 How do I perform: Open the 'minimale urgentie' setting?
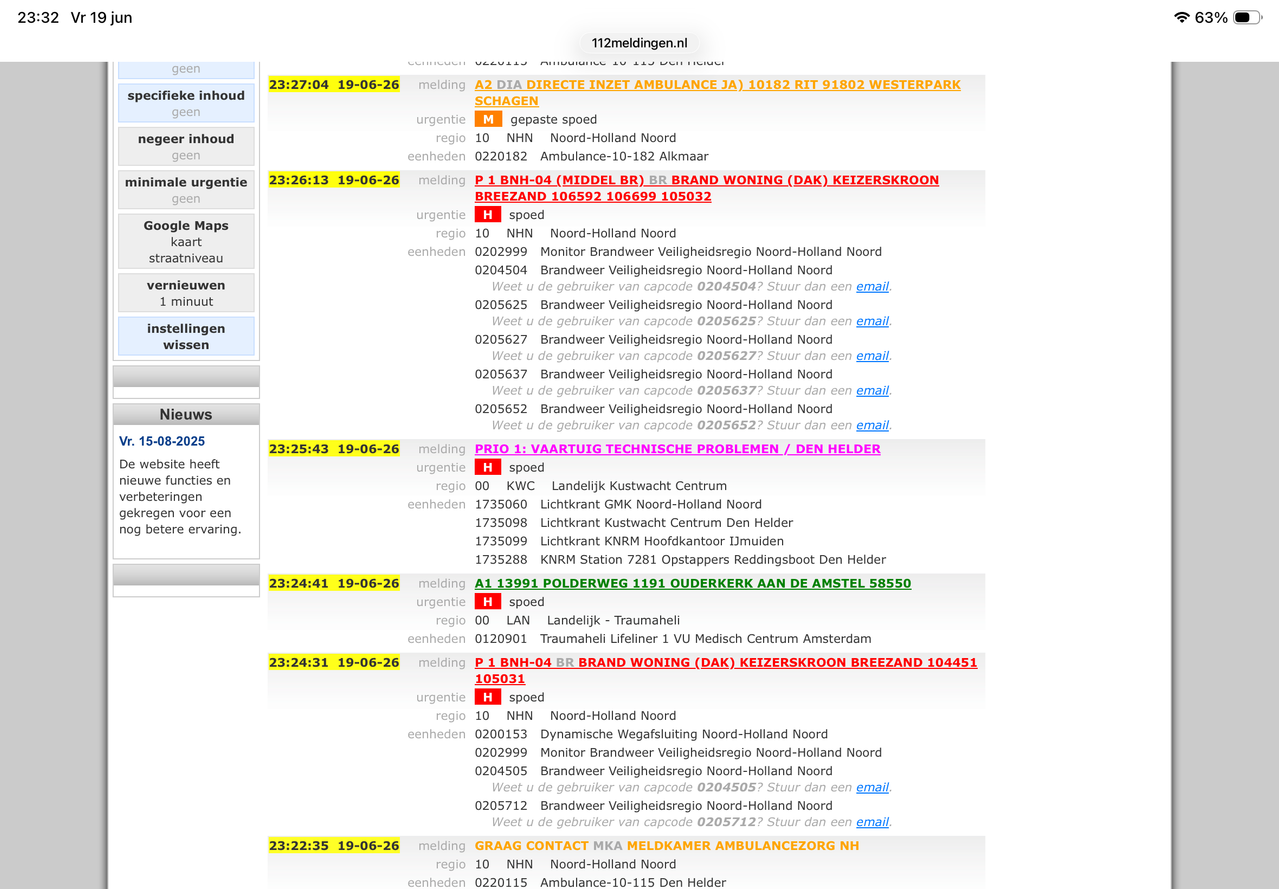coord(186,190)
